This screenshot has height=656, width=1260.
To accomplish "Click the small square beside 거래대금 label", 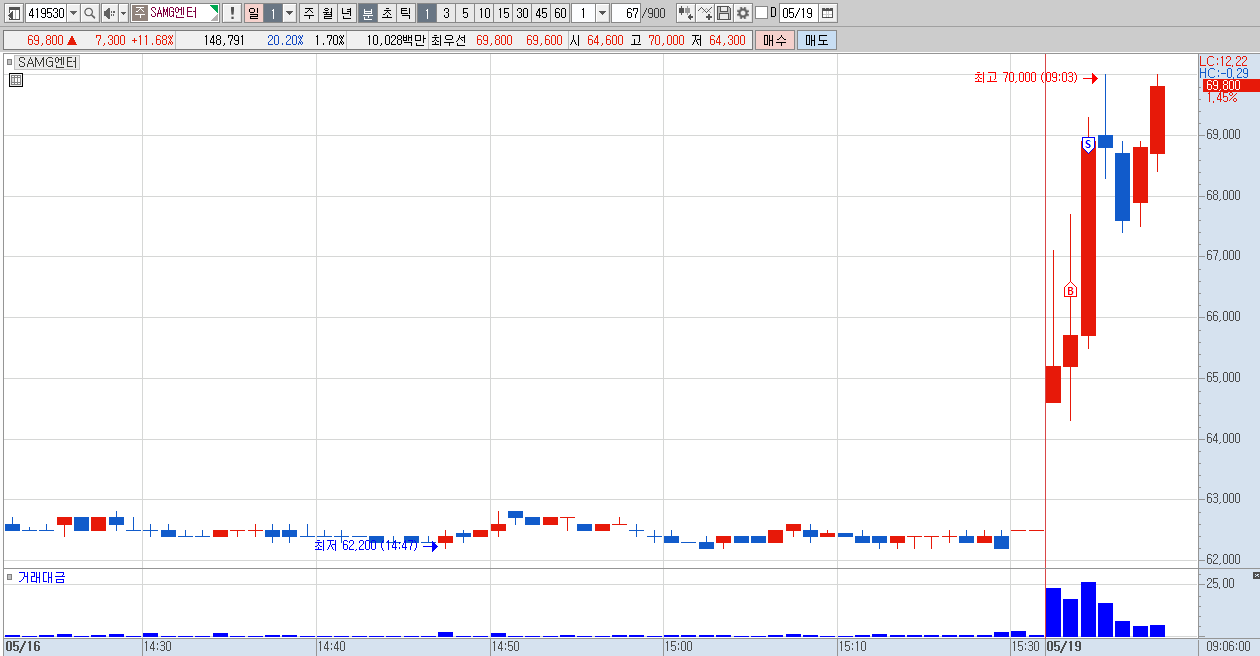I will click(x=10, y=577).
